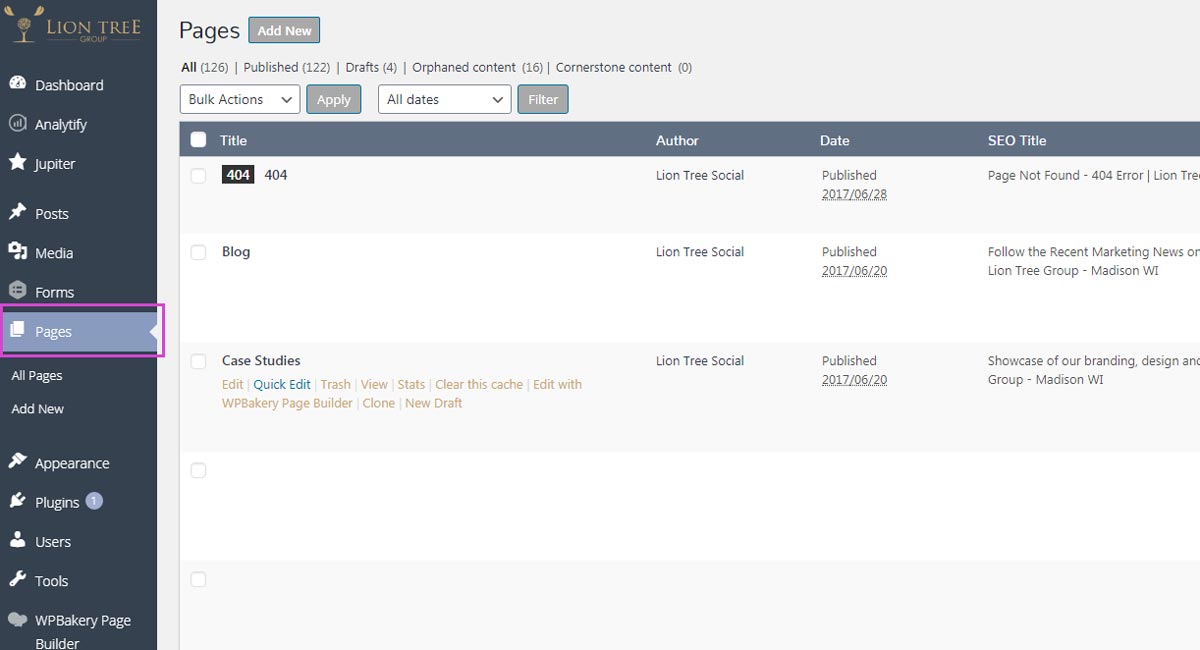
Task: Click the Apply button
Action: click(333, 99)
